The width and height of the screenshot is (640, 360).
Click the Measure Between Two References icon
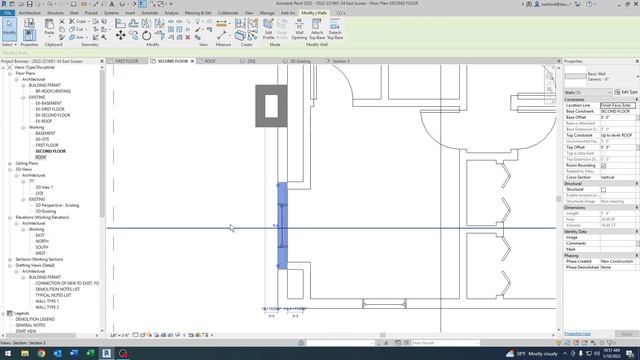pos(222,36)
